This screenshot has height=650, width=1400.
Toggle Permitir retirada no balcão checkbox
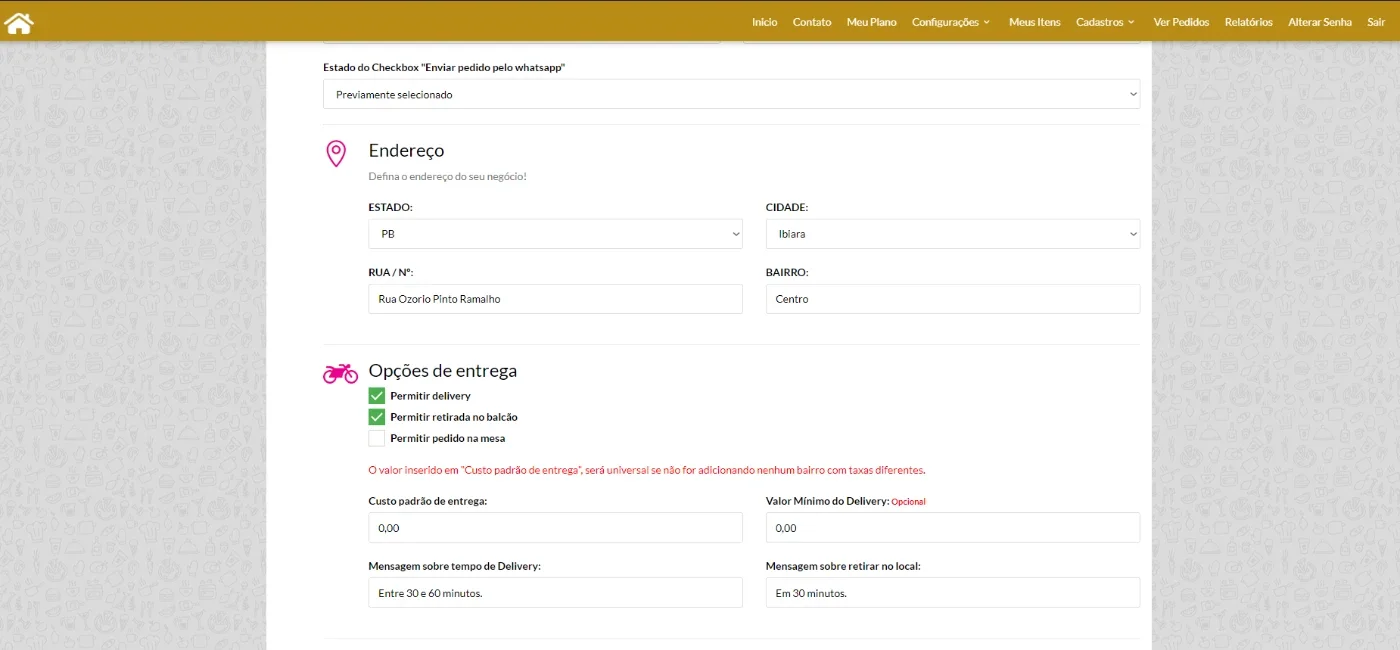click(x=377, y=417)
